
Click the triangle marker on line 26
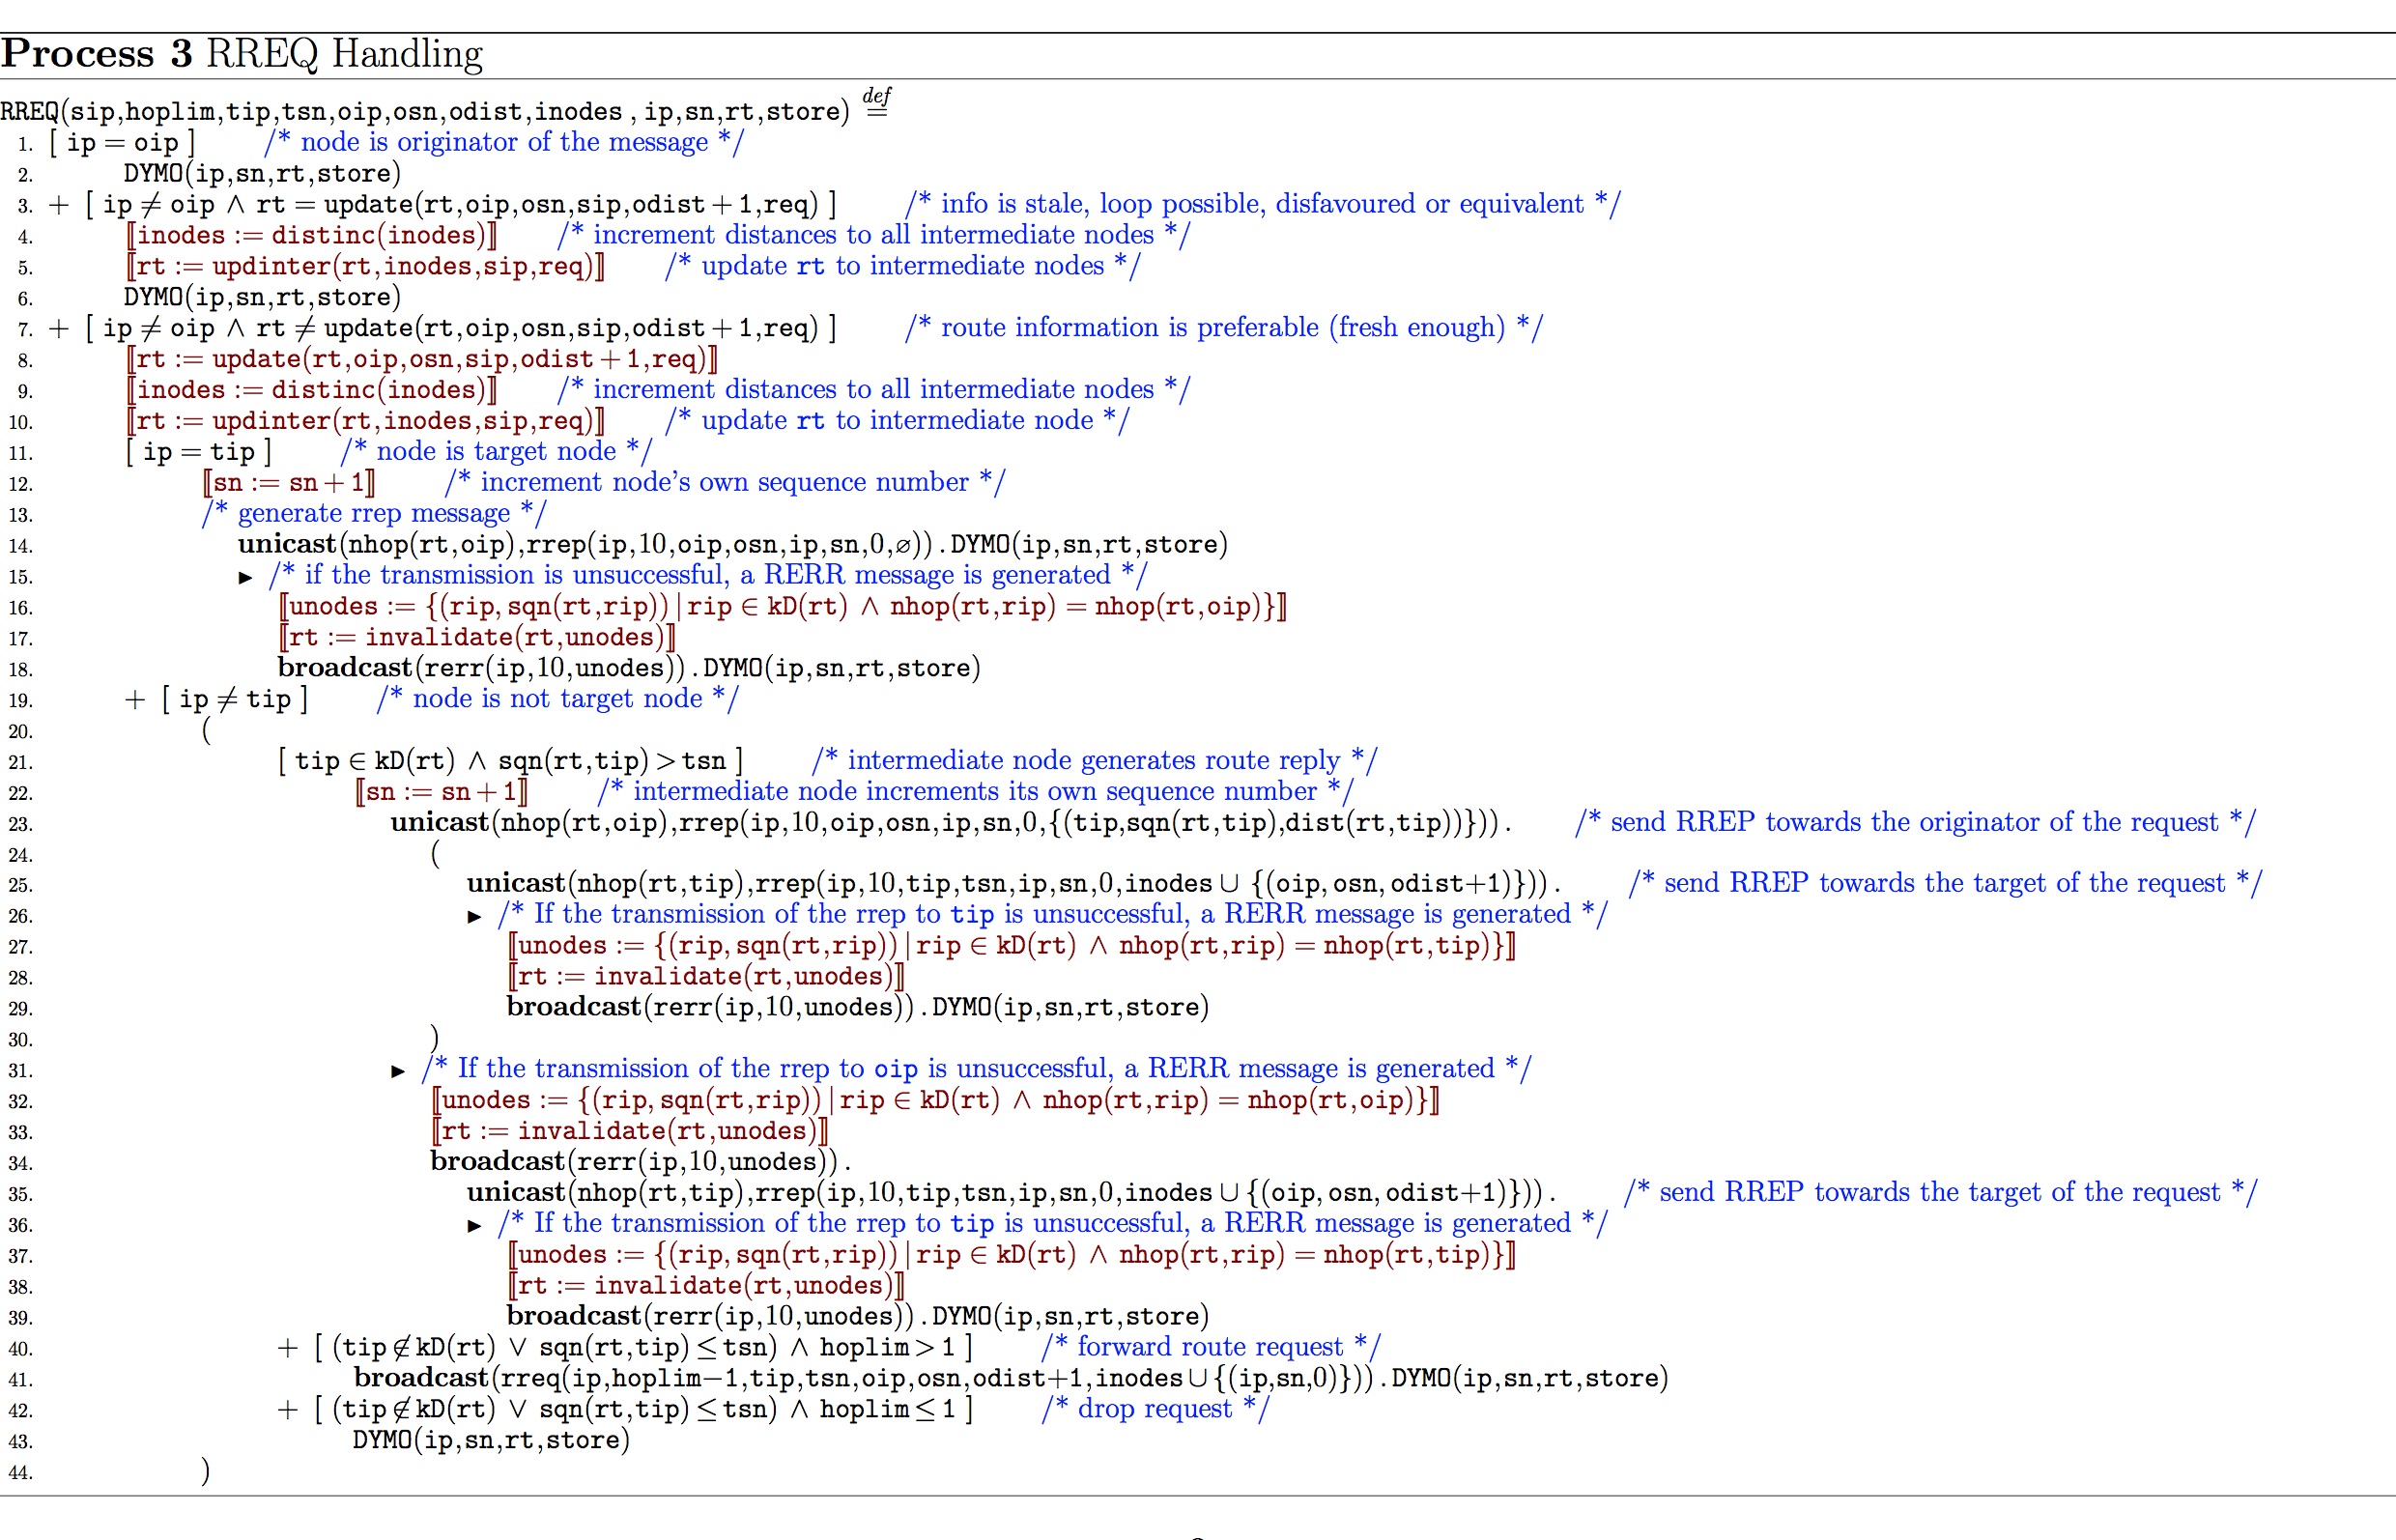(475, 917)
